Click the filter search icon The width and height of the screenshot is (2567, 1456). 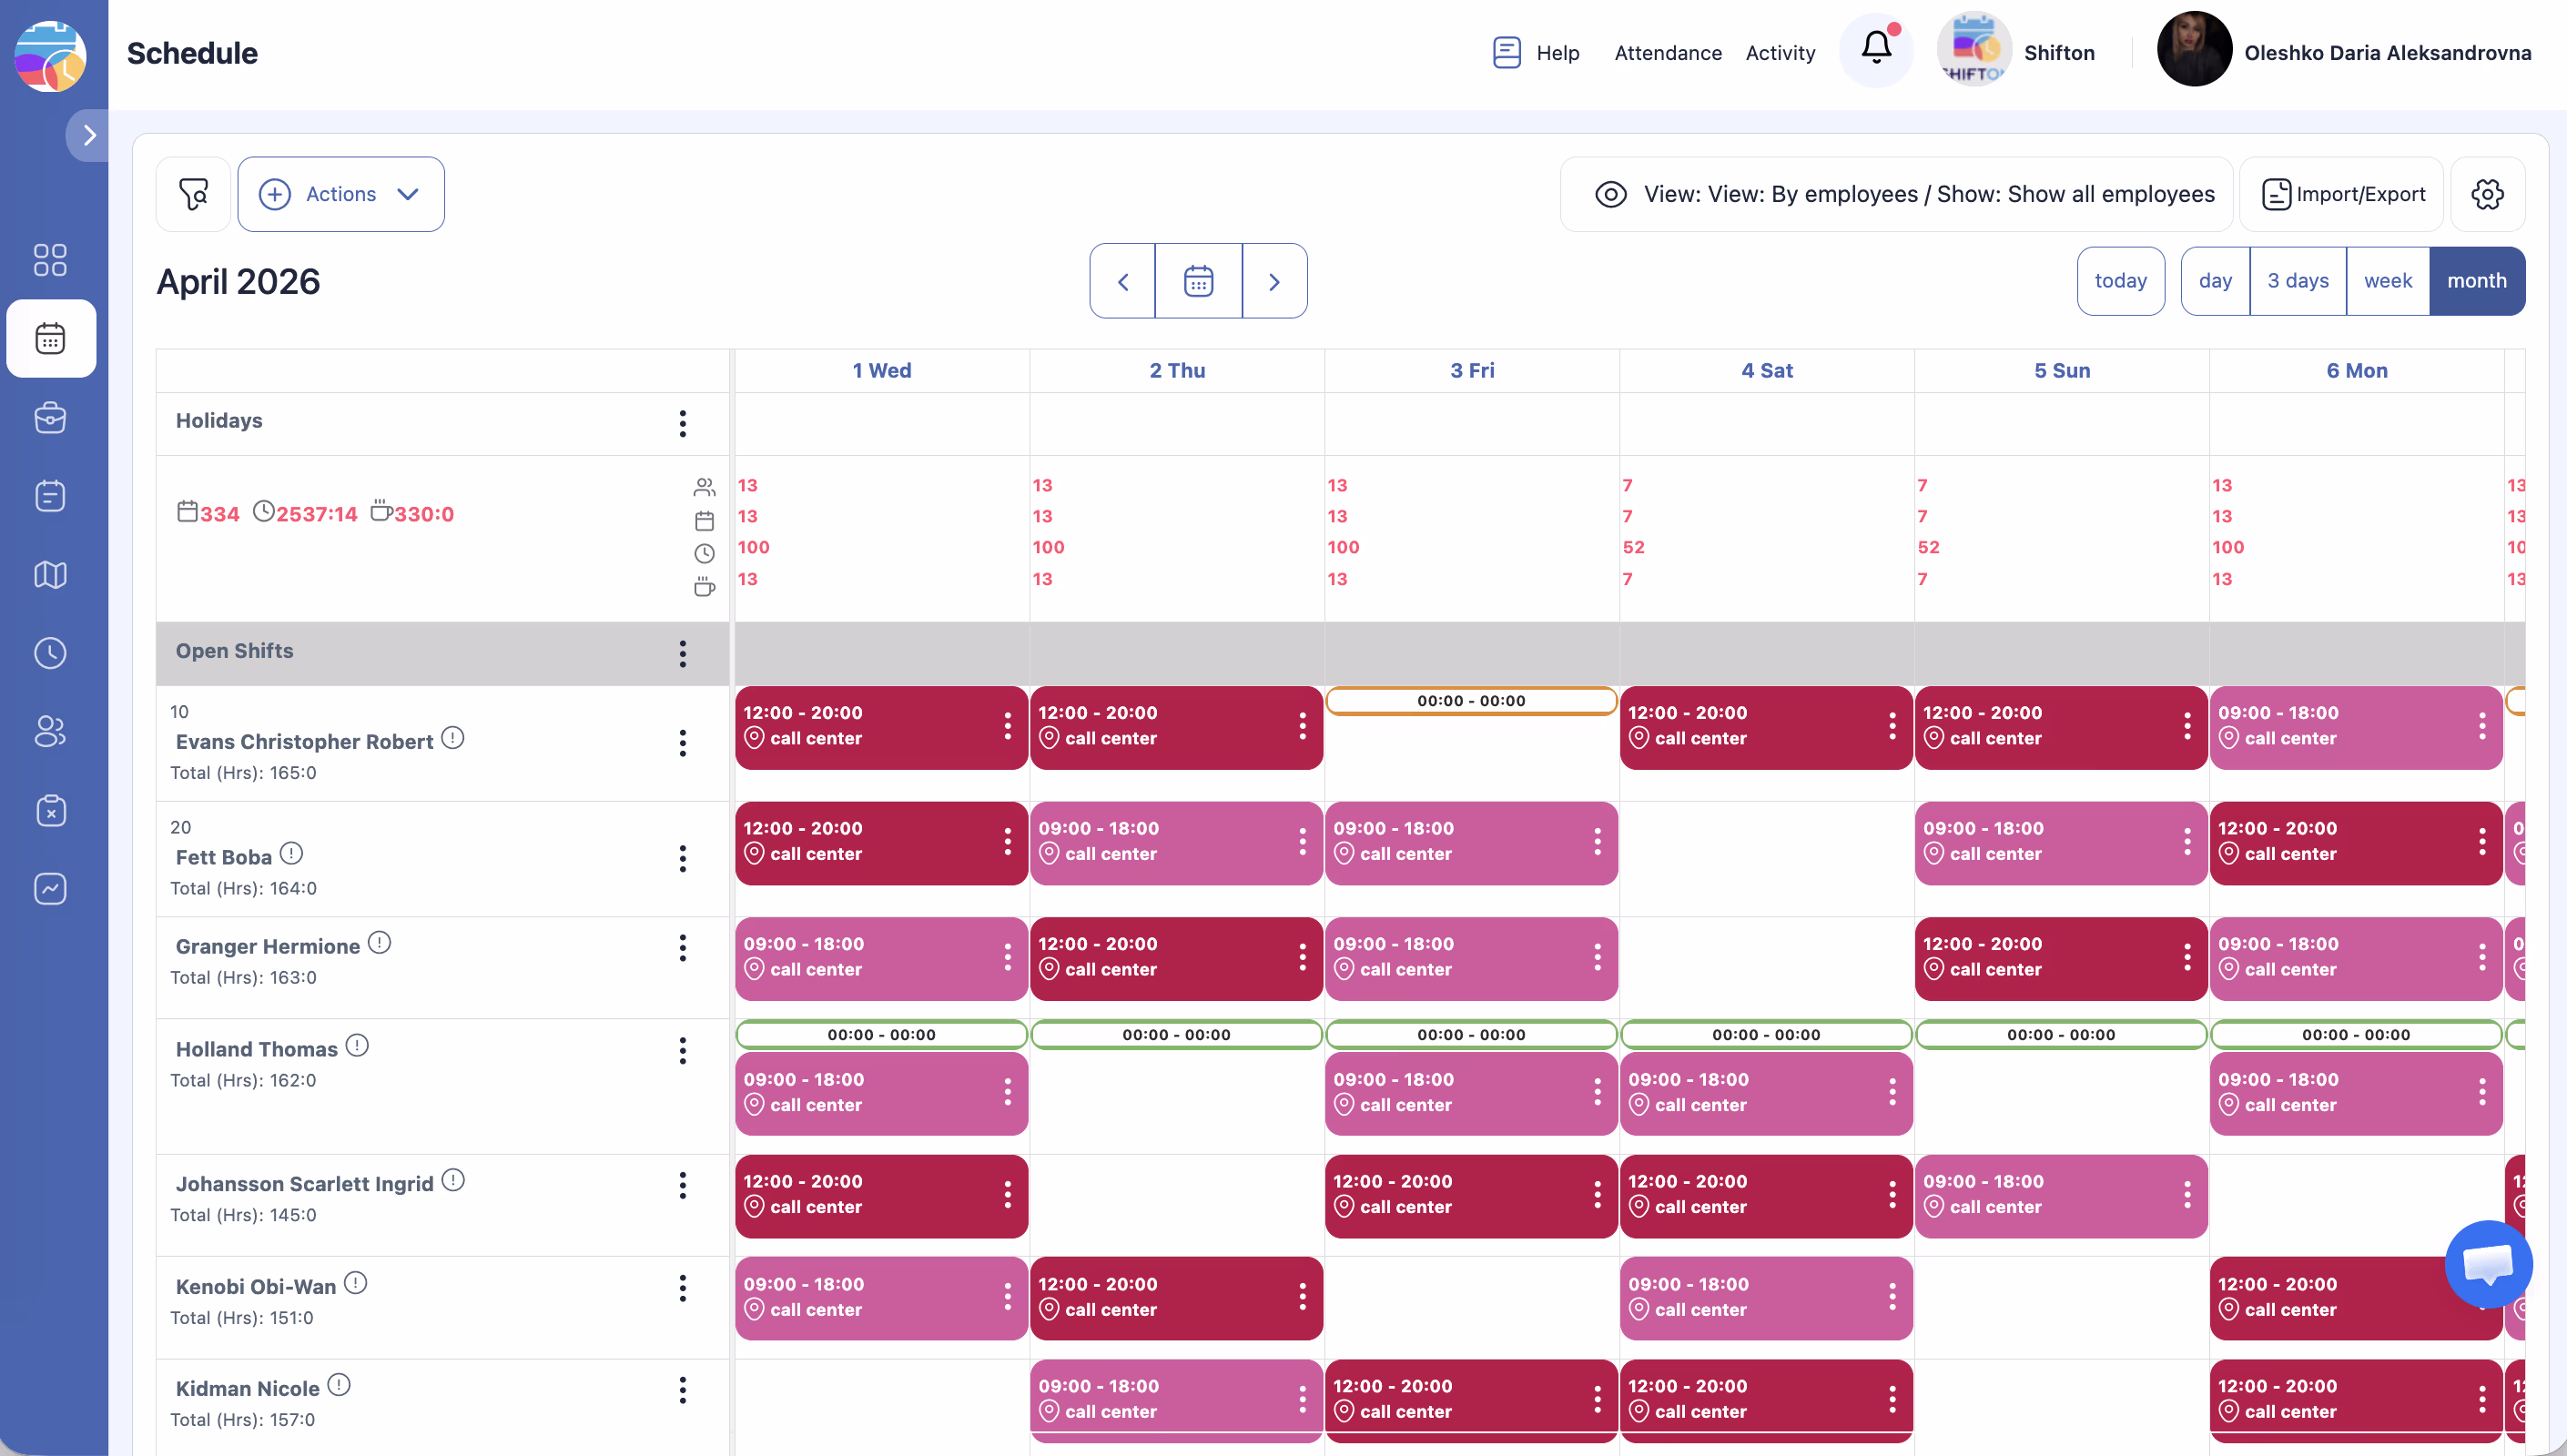[x=194, y=194]
